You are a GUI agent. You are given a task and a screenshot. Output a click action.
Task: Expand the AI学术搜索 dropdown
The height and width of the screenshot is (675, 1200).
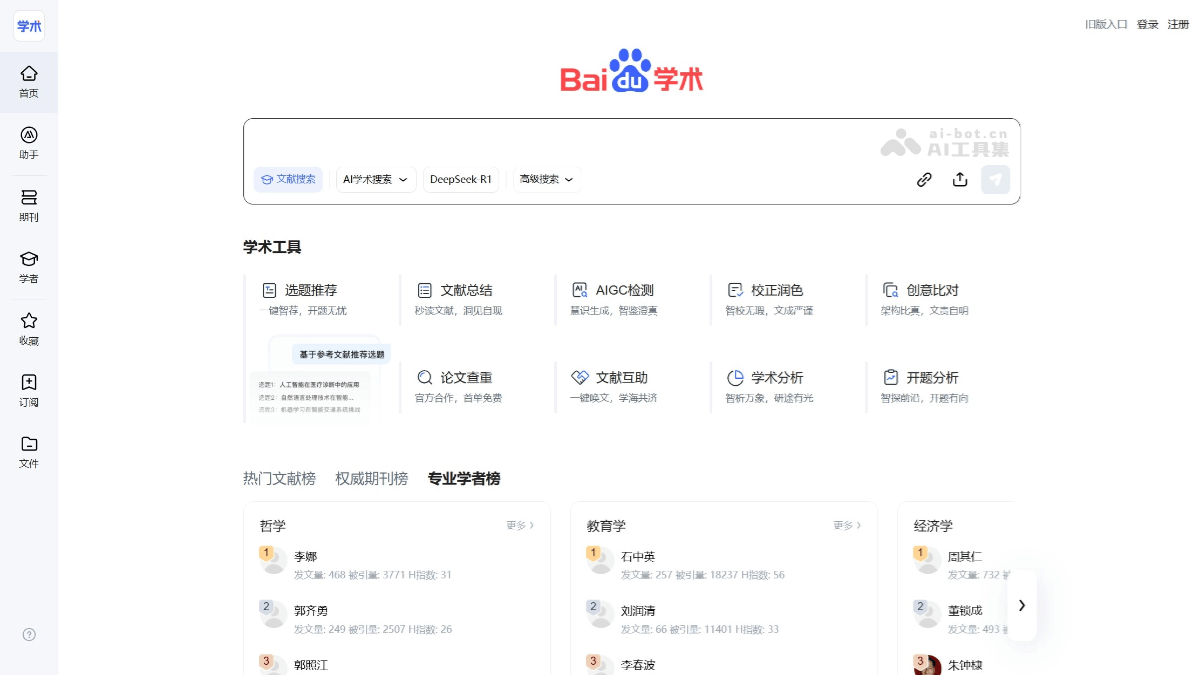coord(375,180)
